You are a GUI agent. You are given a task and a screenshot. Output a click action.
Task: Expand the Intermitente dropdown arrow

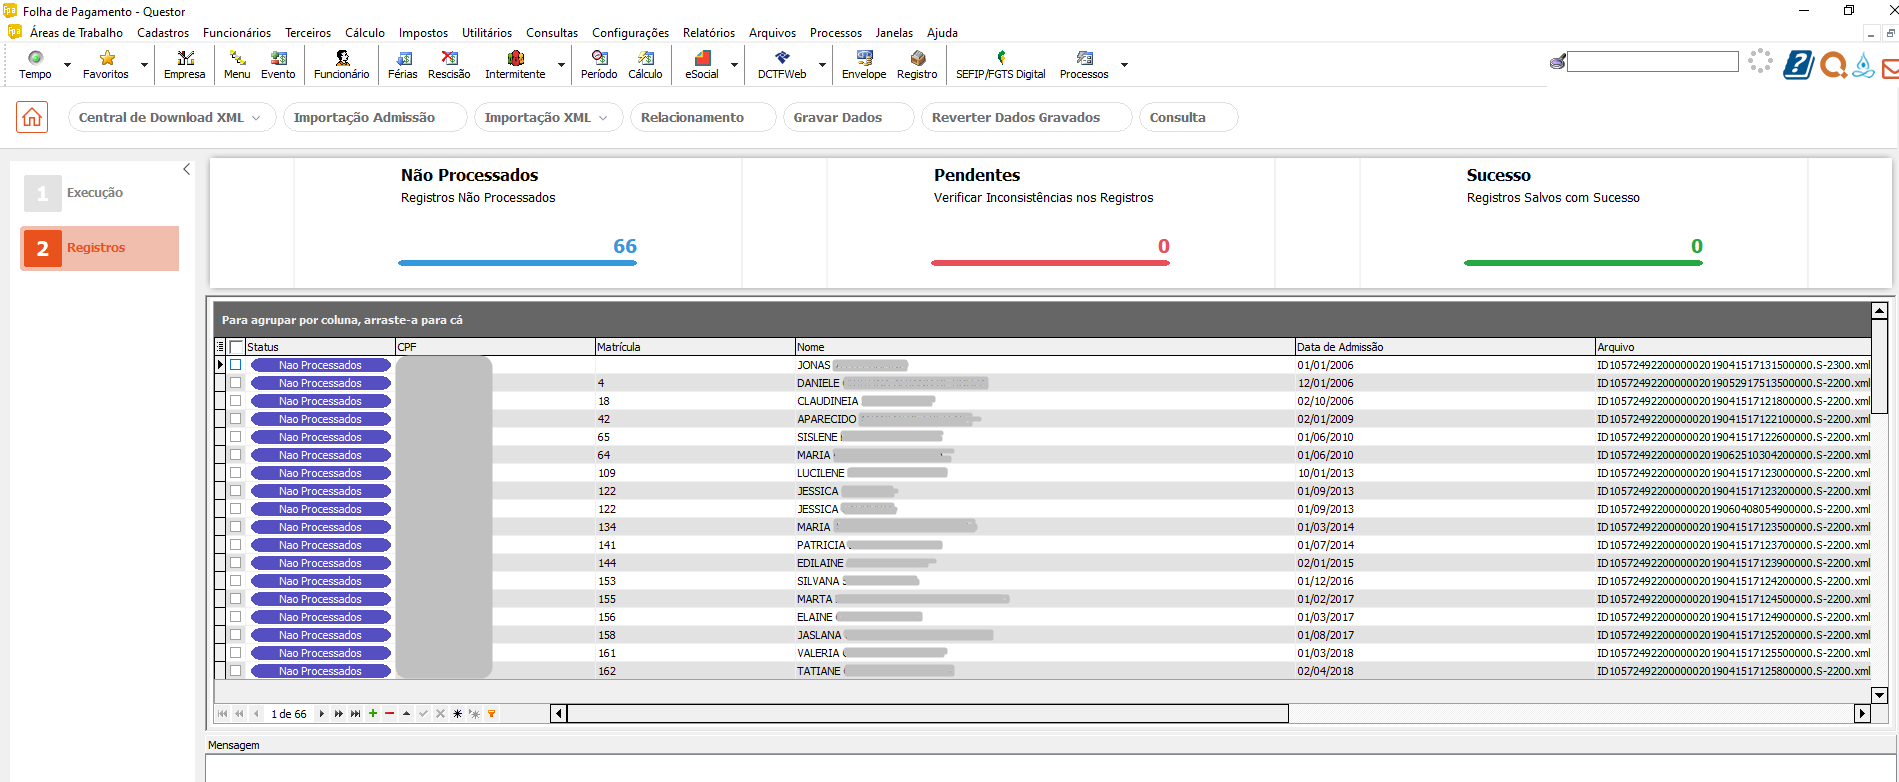point(561,65)
